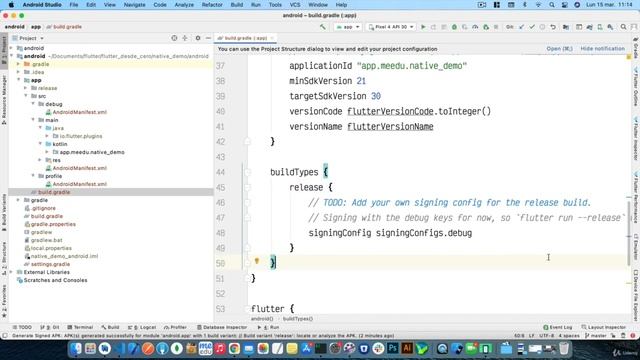Image resolution: width=640 pixels, height=360 pixels.
Task: Select the app.meedu.native_demo package
Action: (89, 152)
